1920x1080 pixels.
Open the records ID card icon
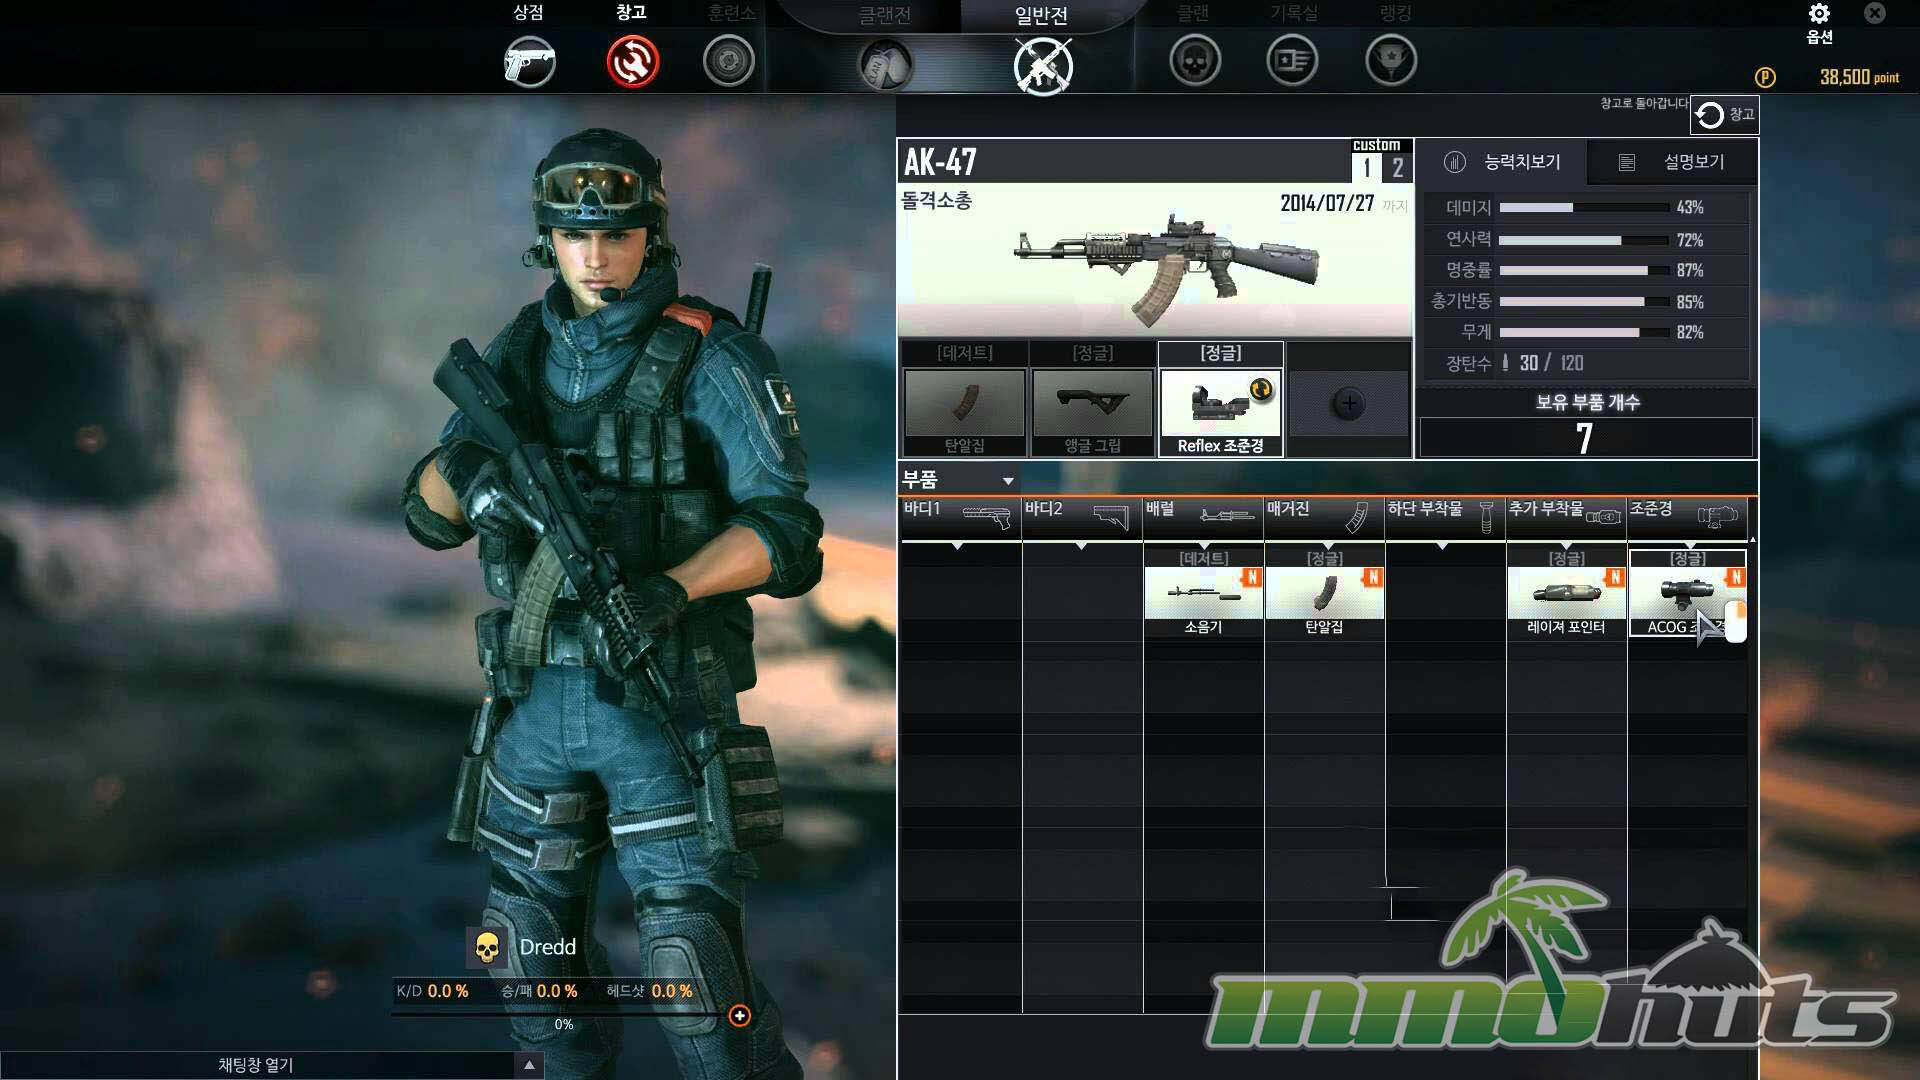(1292, 62)
